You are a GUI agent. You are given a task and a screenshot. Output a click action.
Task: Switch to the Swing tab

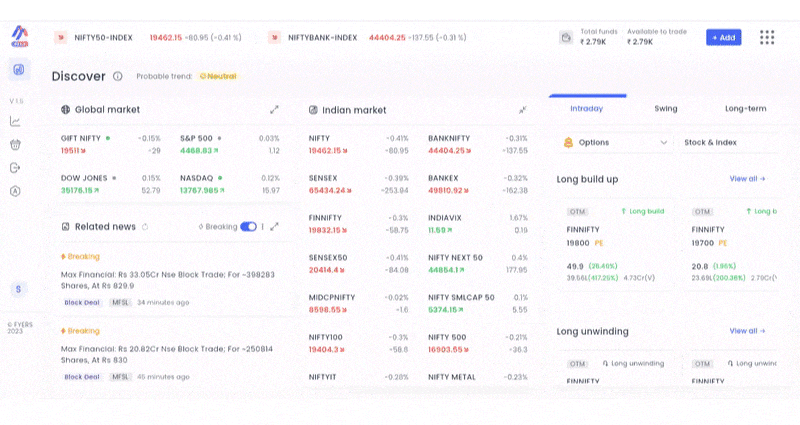[666, 109]
